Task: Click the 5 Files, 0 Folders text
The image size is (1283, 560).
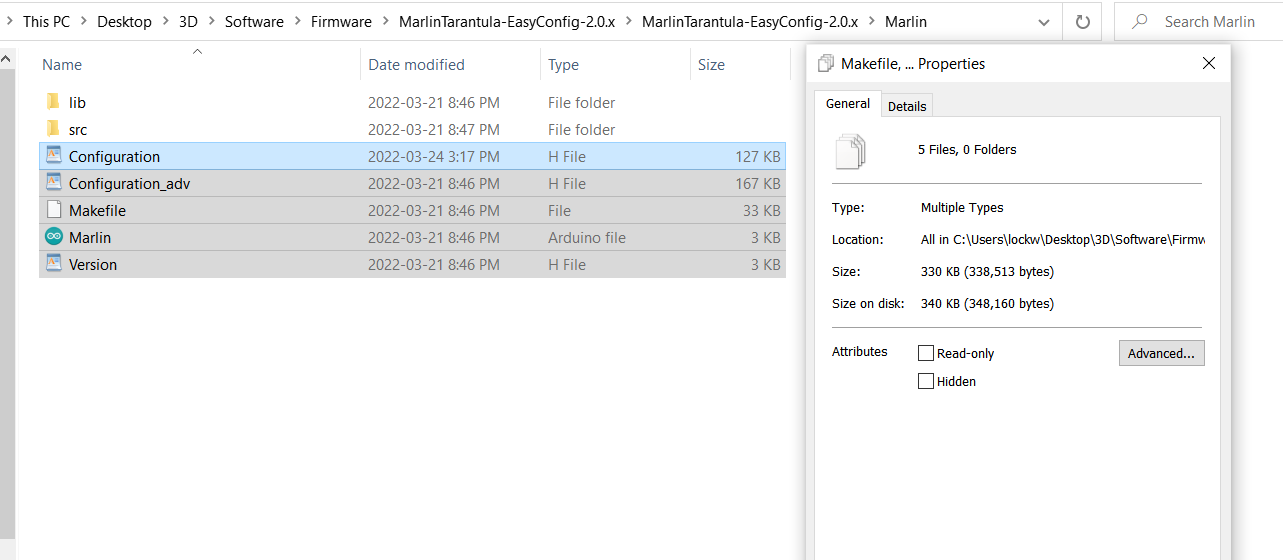Action: (x=967, y=149)
